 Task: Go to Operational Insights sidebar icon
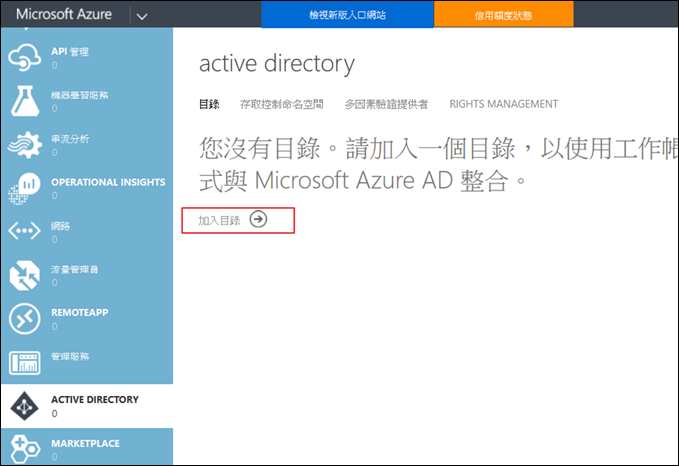24,187
